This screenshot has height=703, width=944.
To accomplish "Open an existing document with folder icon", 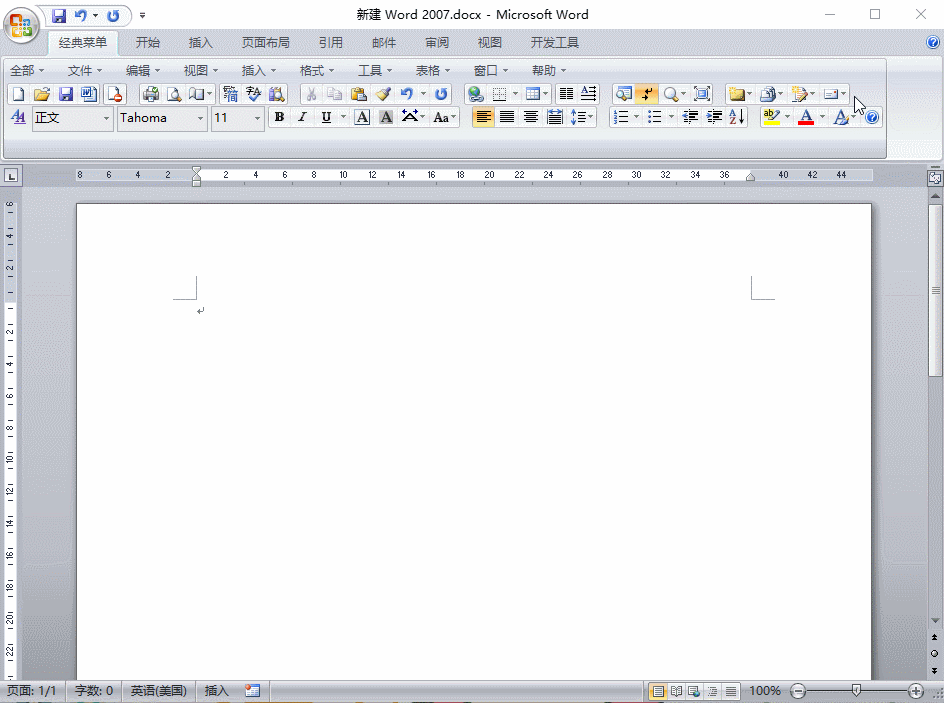I will [x=41, y=94].
